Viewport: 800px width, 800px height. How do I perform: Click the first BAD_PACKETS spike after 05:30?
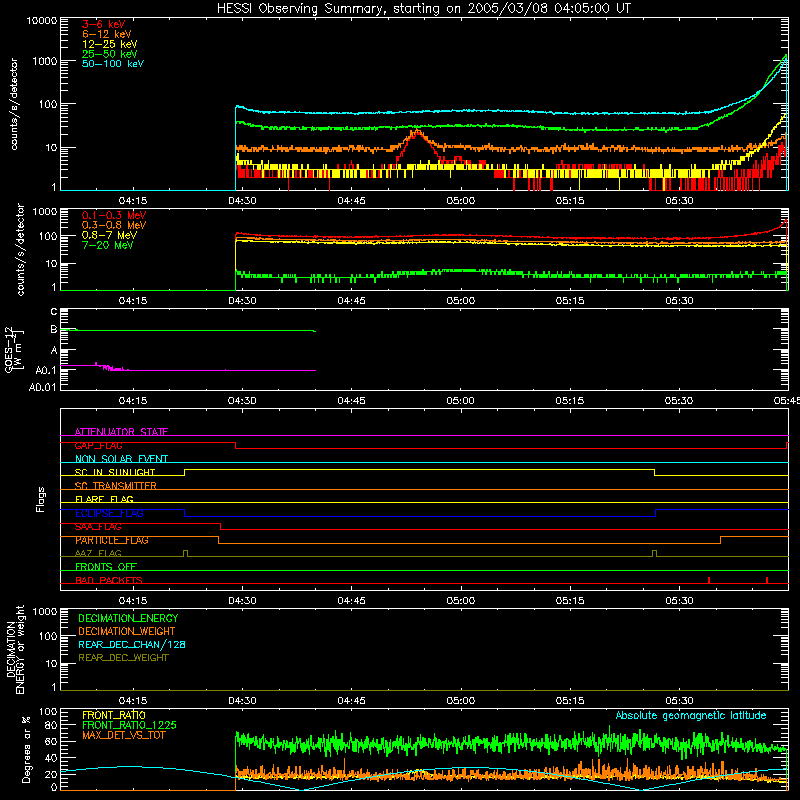coord(709,580)
